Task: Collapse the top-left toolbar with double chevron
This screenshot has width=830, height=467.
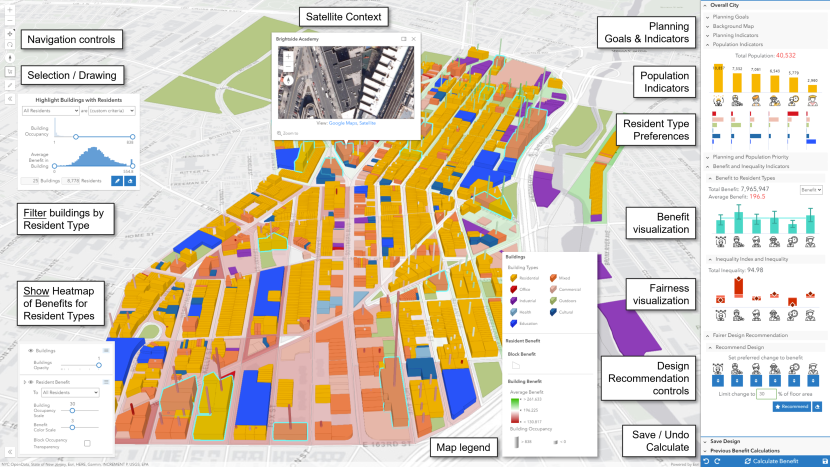Action: pos(10,99)
